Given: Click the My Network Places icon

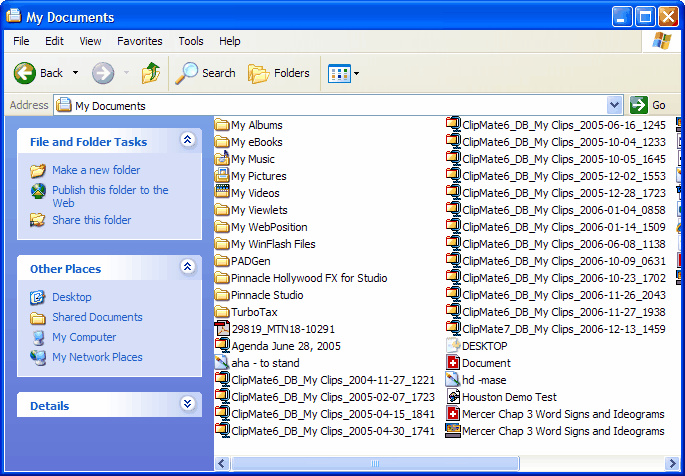Looking at the screenshot, I should [38, 358].
